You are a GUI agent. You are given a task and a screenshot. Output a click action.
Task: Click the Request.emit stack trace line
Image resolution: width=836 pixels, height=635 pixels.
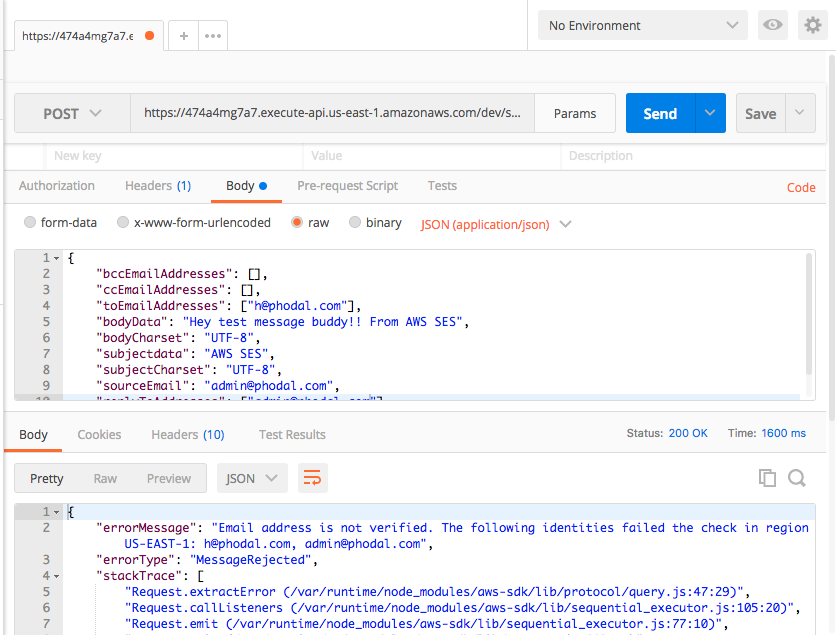point(427,624)
